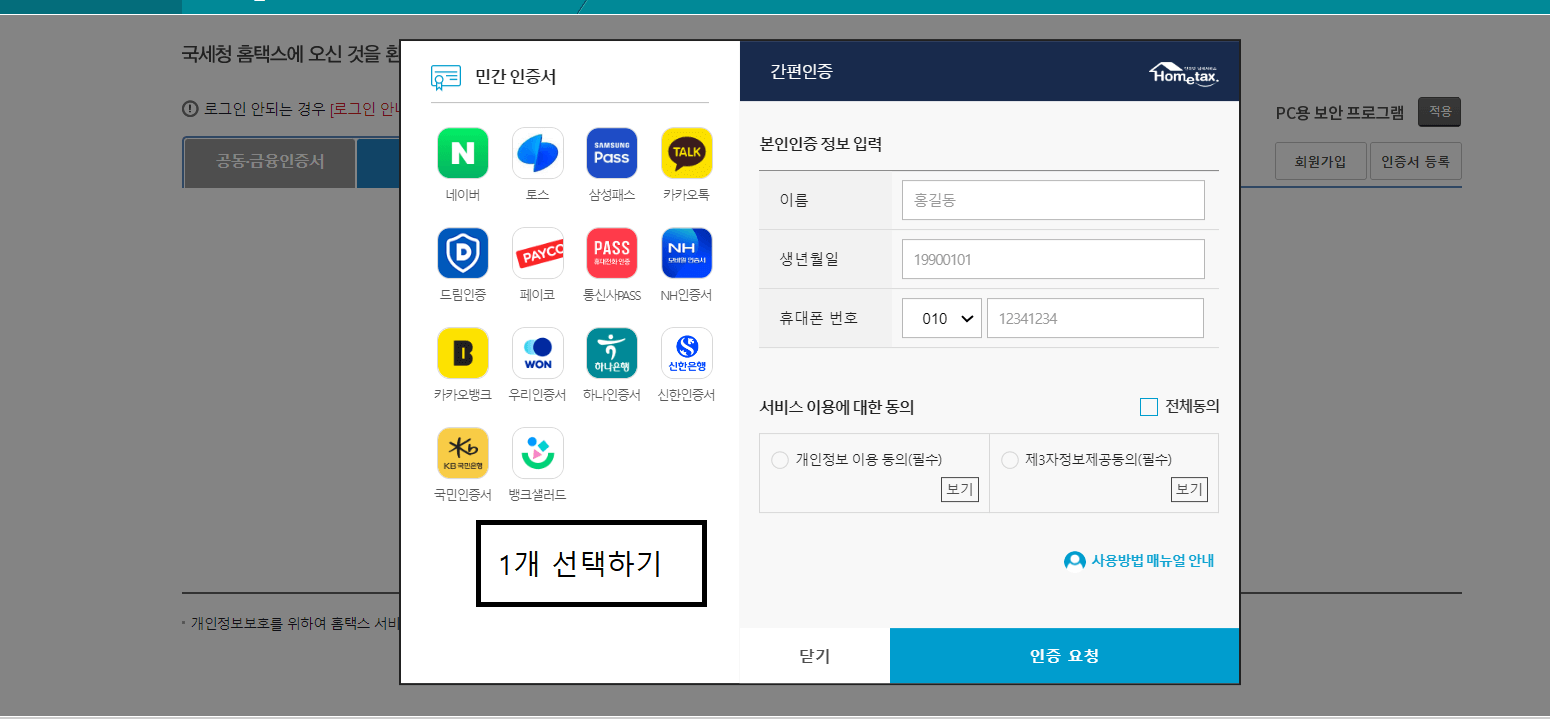This screenshot has width=1550, height=719.
Task: Open 보기 for 제3자정보제공동의
Action: click(1190, 490)
